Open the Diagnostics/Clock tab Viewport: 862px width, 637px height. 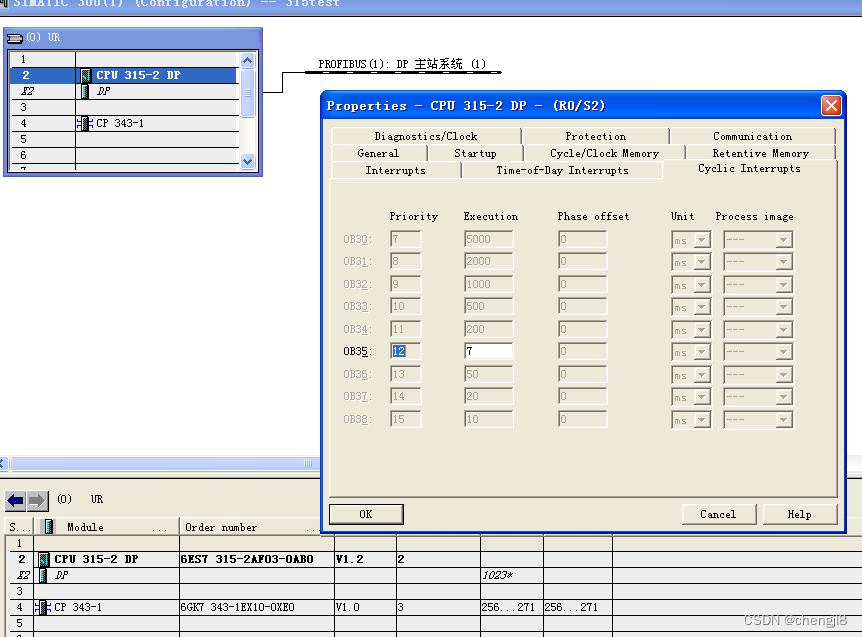coord(426,136)
